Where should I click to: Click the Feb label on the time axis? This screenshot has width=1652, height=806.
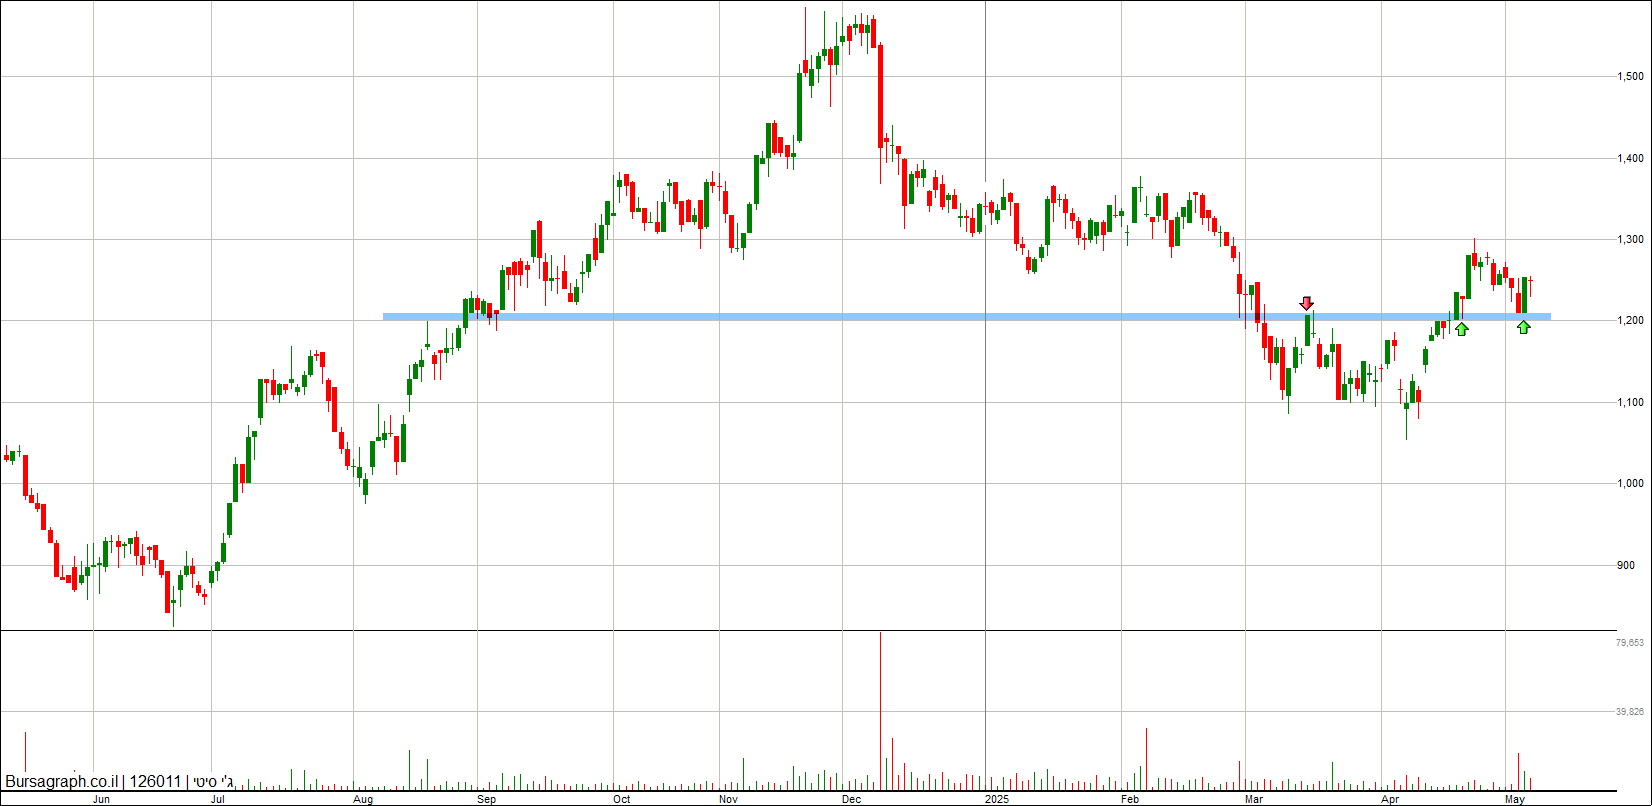point(1130,800)
